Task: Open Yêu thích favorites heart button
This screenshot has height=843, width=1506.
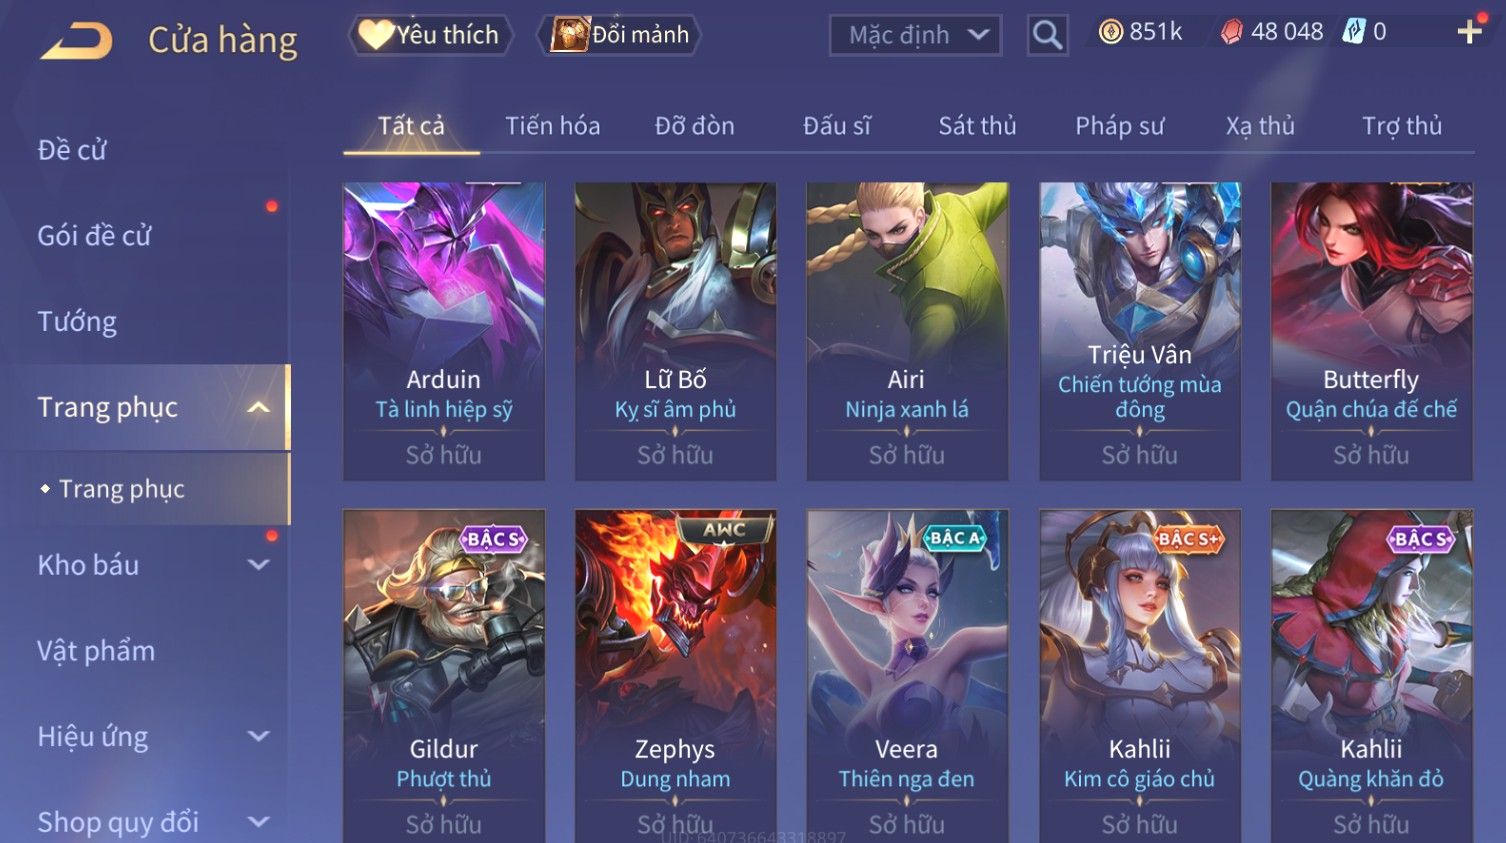Action: [x=430, y=35]
